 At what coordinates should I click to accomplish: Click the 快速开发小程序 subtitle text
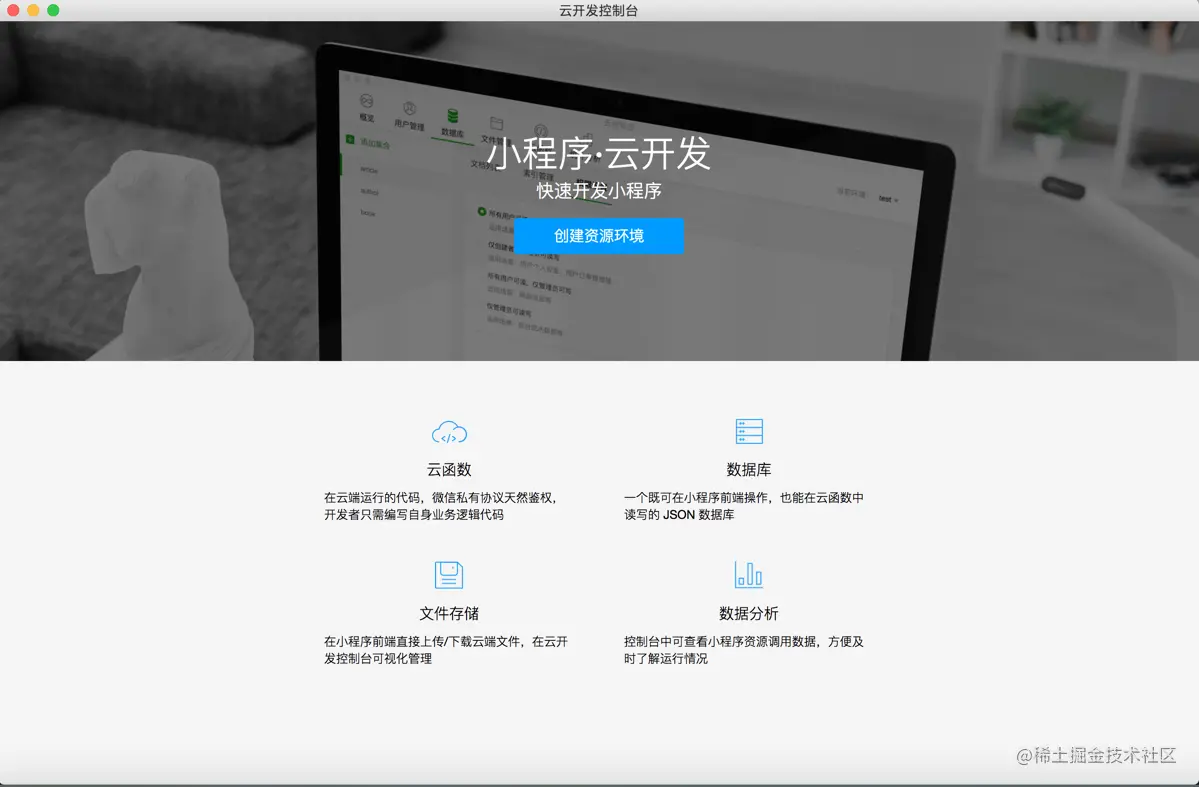598,191
